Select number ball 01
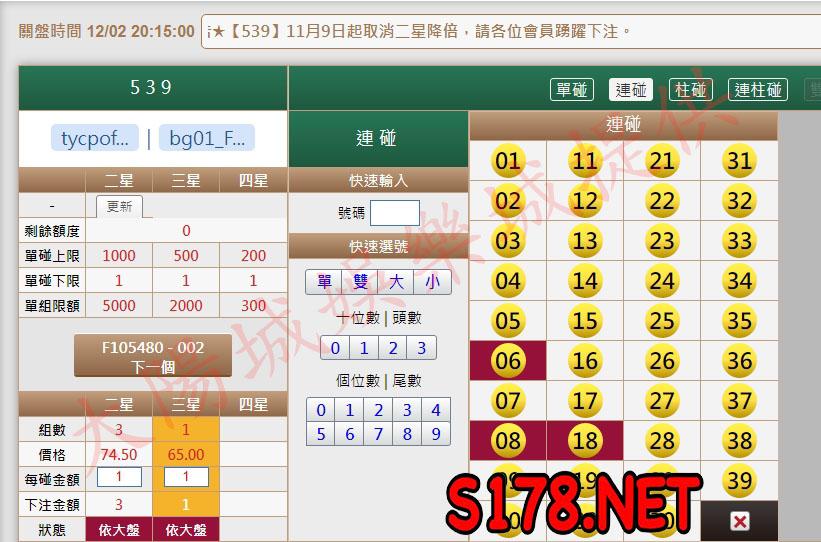Screen dimensions: 821x542 [x=507, y=161]
